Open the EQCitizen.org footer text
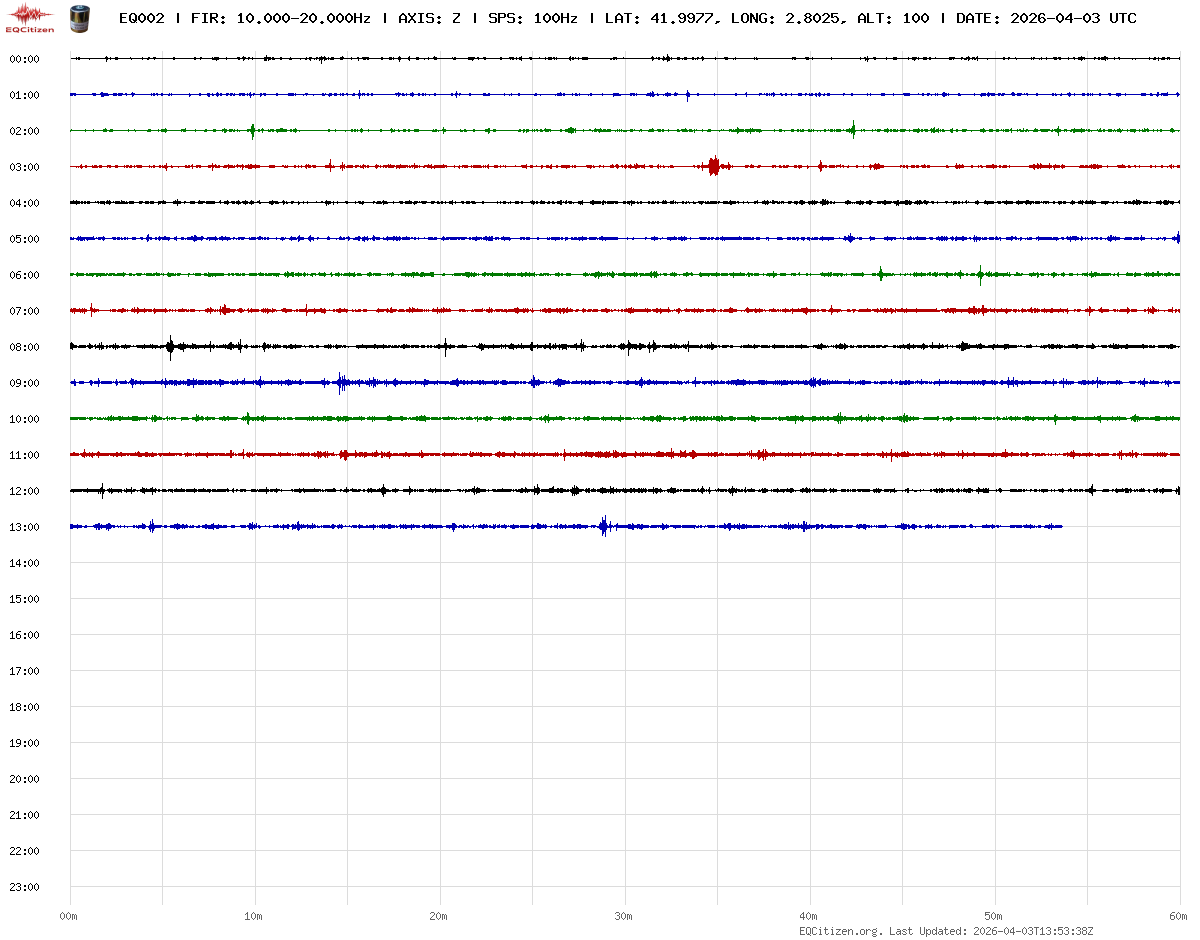This screenshot has width=1200, height=940. pyautogui.click(x=840, y=931)
